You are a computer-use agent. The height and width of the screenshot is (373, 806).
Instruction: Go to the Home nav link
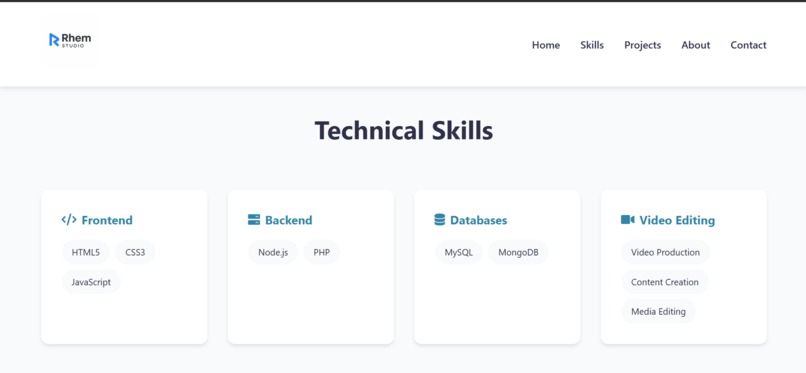(546, 45)
